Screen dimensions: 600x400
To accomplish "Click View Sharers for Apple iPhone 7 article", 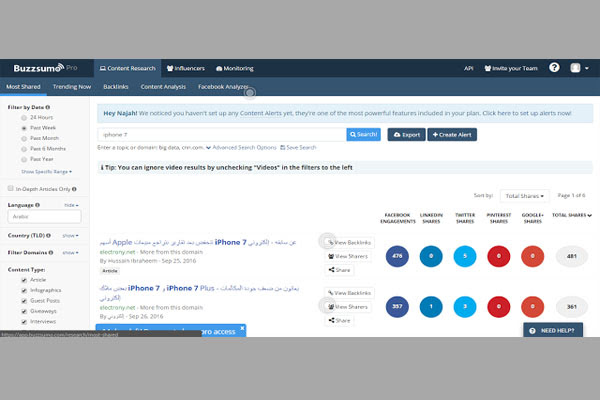I will coord(348,256).
